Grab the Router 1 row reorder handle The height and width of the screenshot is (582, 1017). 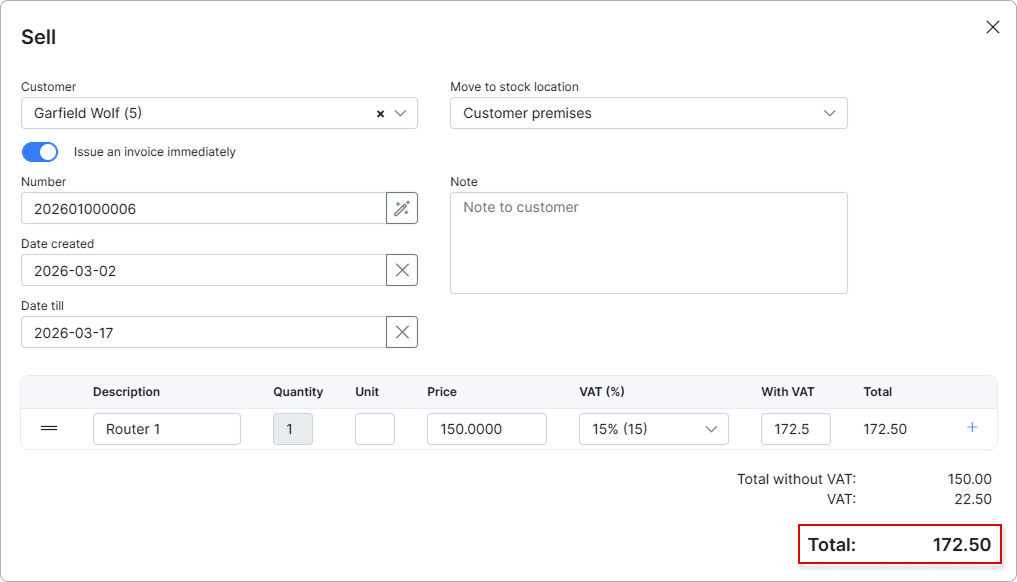coord(49,428)
